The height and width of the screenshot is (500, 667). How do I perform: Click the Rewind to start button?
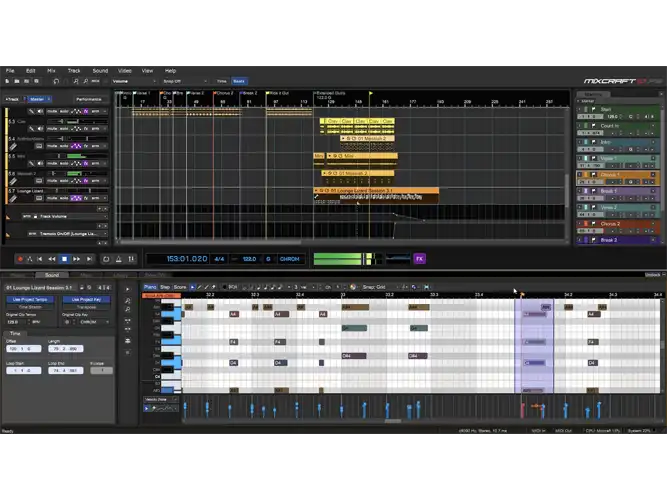coord(40,259)
